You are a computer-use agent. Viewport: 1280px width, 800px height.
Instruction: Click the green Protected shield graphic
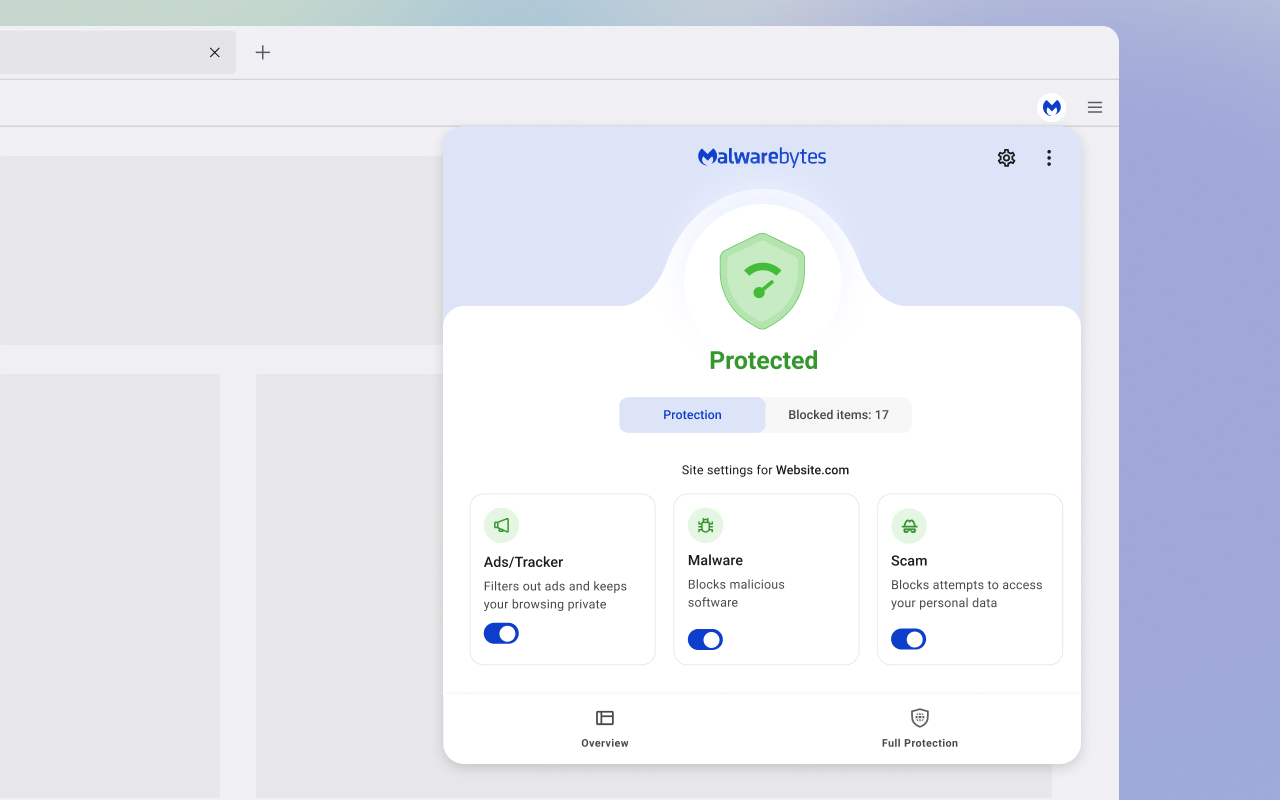pos(762,280)
